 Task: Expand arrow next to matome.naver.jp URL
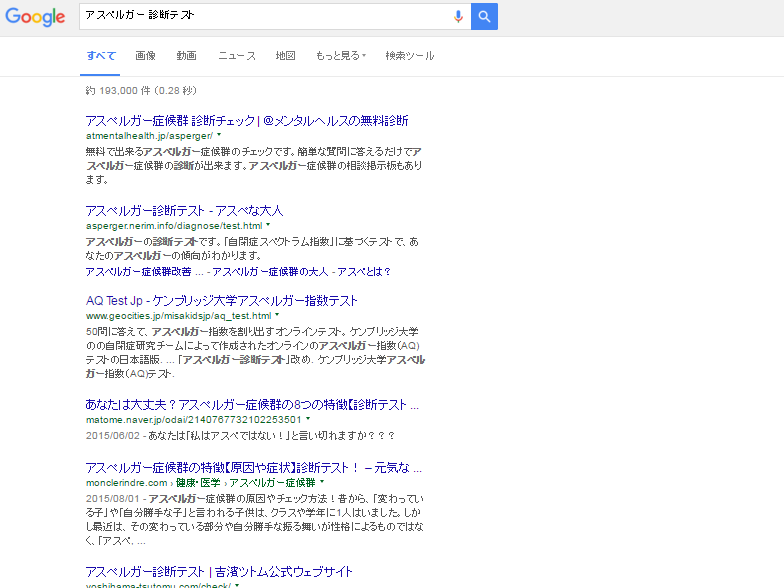click(x=308, y=419)
